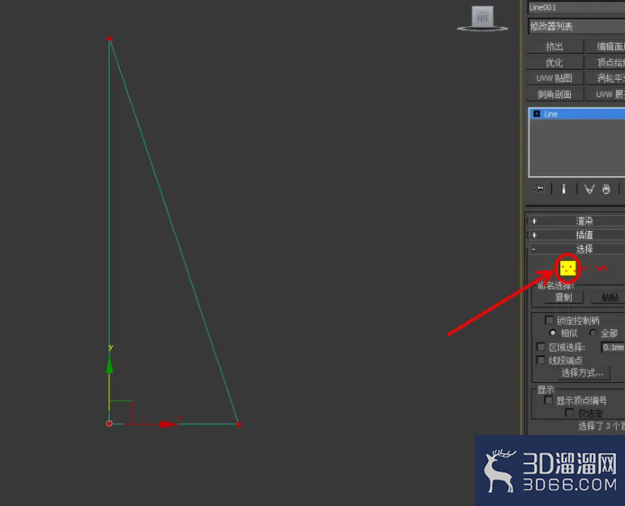
Task: Click the ViewCube in the viewport
Action: [482, 18]
